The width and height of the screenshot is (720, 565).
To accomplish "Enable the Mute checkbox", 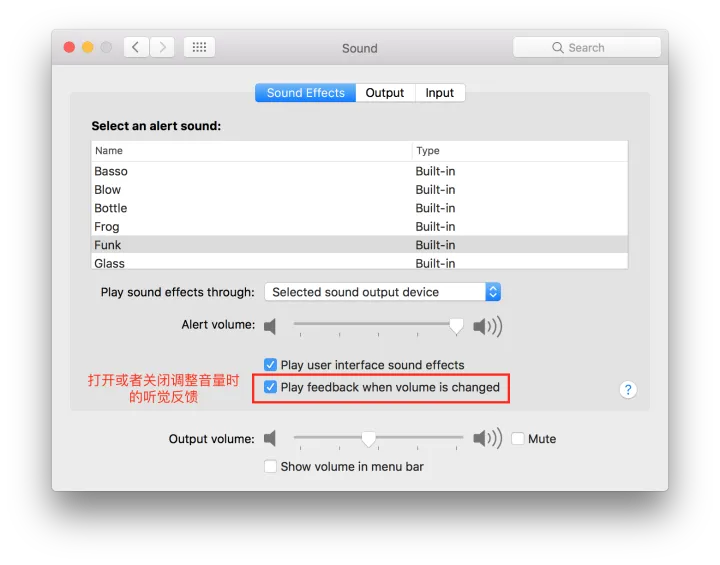I will [518, 439].
